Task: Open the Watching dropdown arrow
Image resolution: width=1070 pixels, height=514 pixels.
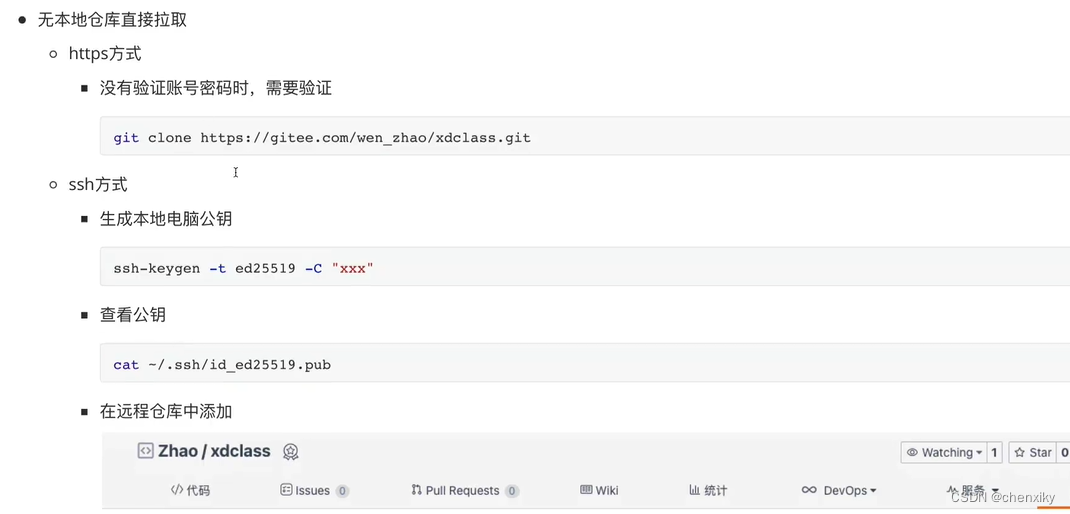Action: pyautogui.click(x=979, y=453)
